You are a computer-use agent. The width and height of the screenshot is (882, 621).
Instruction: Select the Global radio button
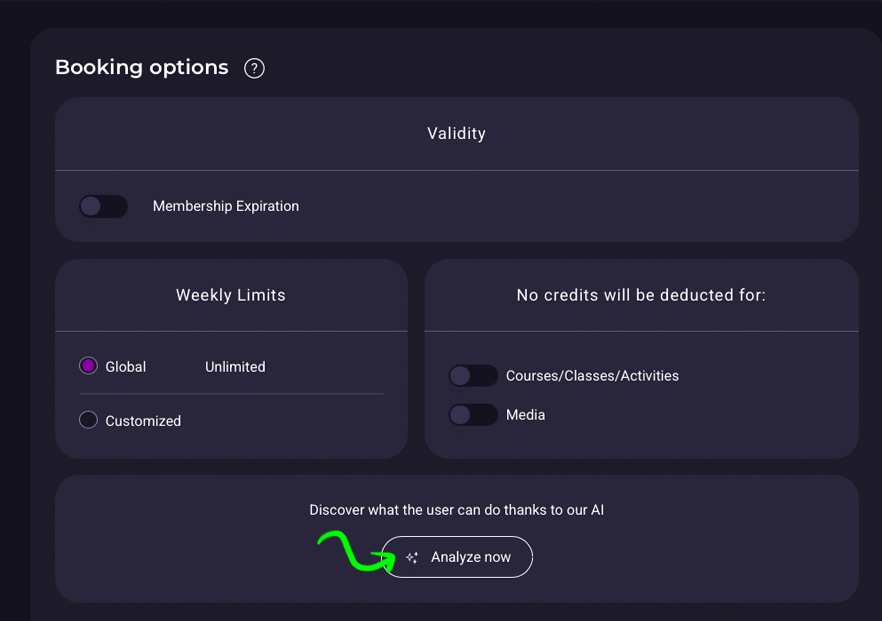tap(88, 366)
